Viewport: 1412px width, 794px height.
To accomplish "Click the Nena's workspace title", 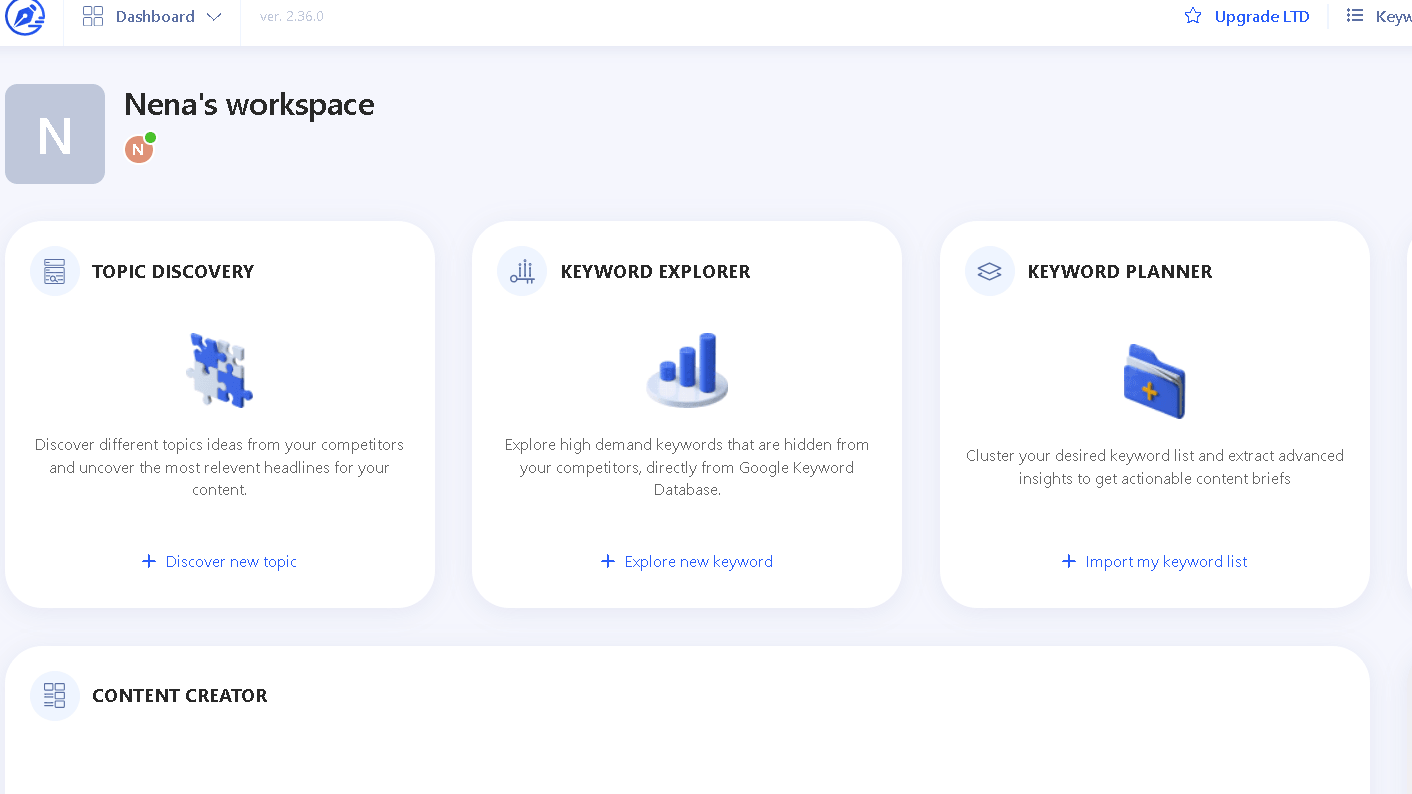I will click(x=249, y=104).
